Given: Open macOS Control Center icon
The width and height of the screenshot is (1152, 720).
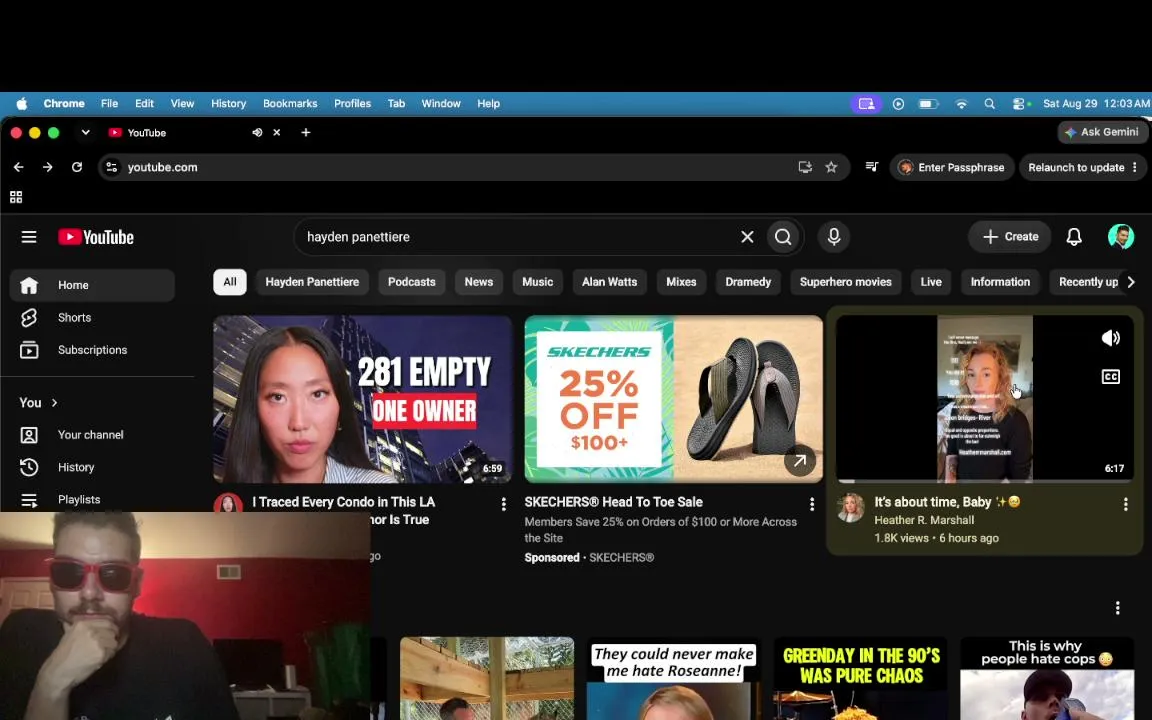Looking at the screenshot, I should coord(1020,104).
